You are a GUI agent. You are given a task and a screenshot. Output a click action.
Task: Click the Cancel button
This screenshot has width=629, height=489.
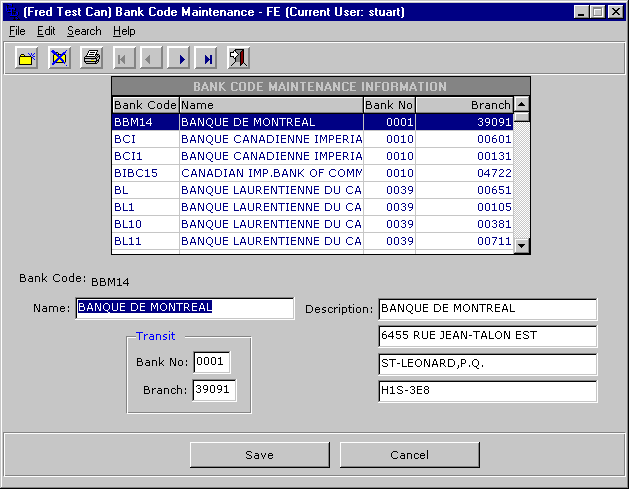[x=410, y=455]
